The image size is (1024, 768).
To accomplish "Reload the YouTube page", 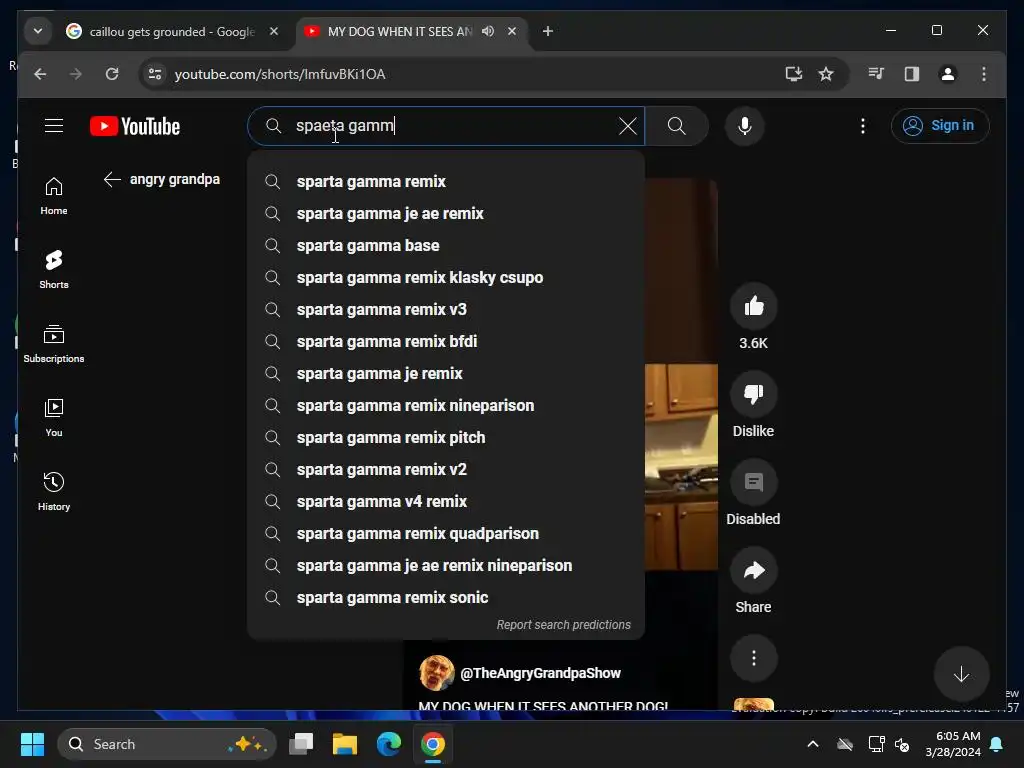I will pos(112,74).
